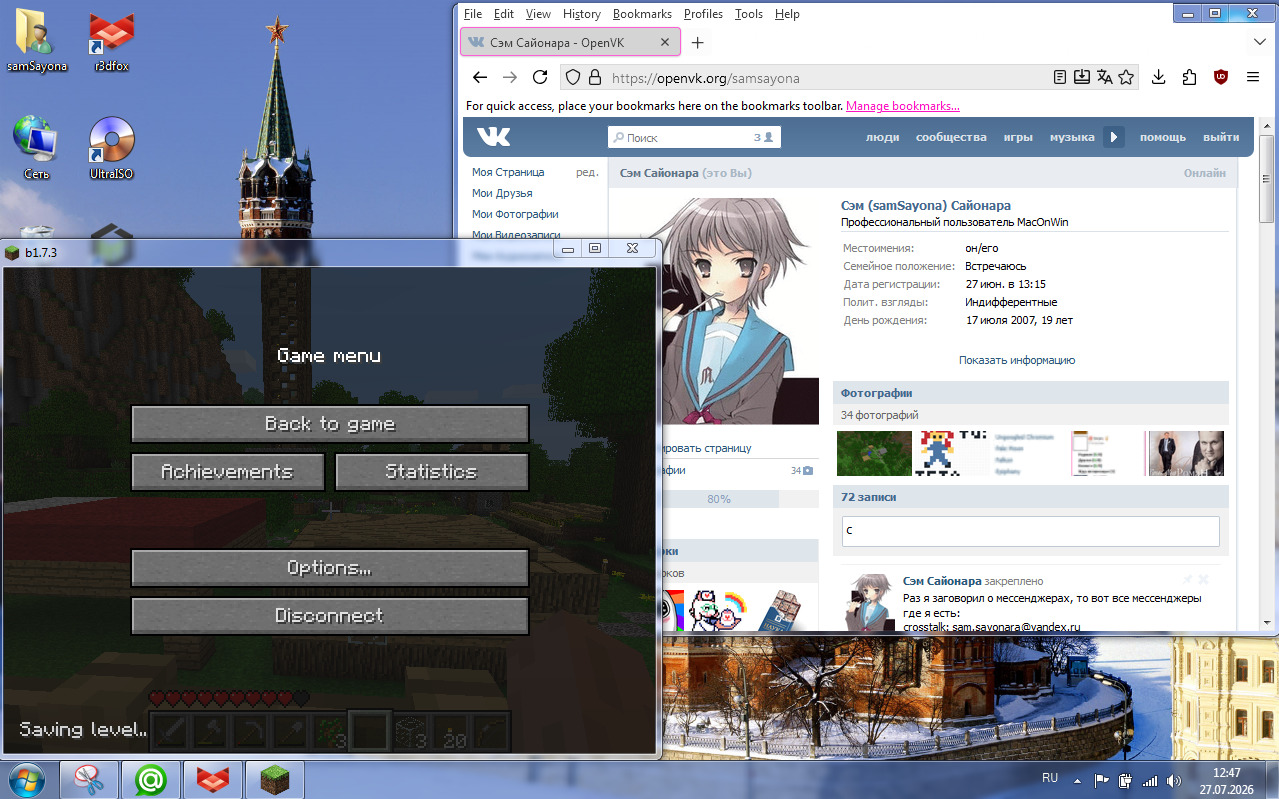The image size is (1279, 799).
Task: Open the extensions puzzle-piece menu
Action: click(1189, 77)
